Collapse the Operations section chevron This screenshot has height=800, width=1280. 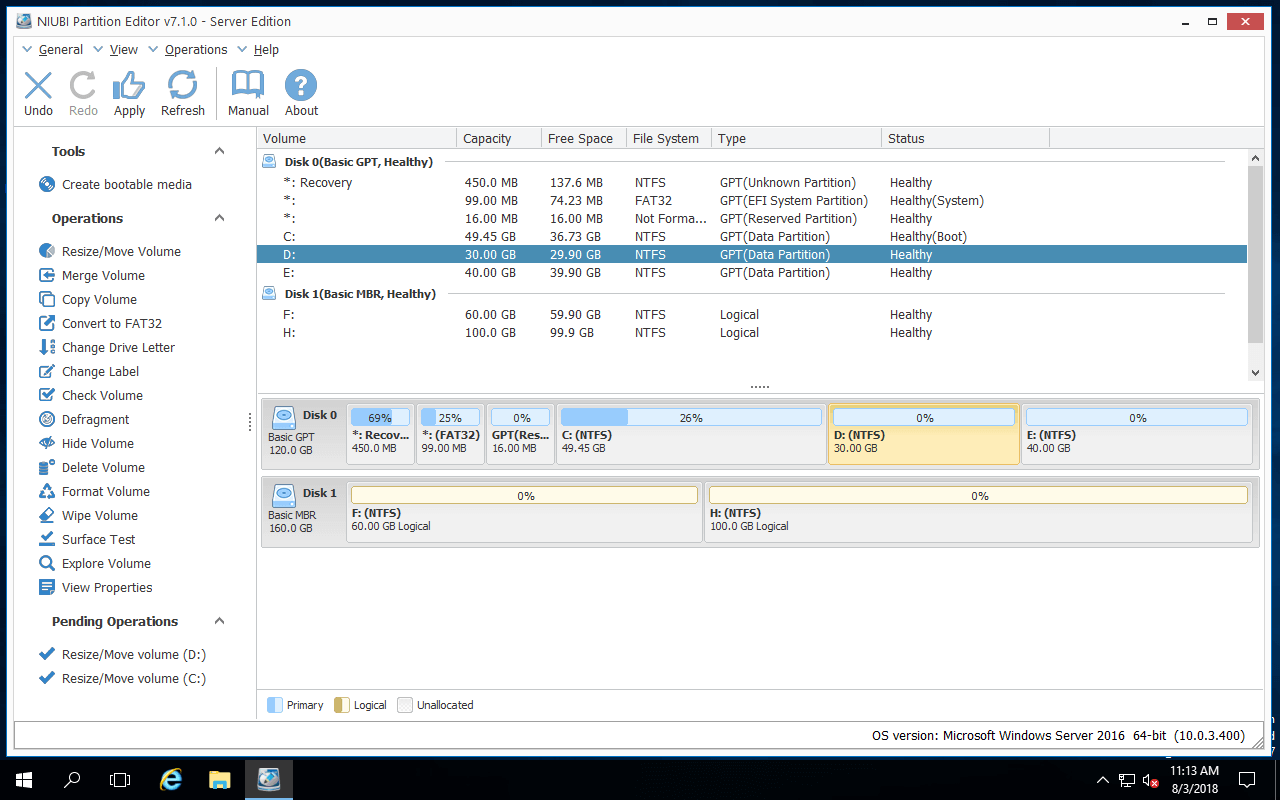click(220, 218)
